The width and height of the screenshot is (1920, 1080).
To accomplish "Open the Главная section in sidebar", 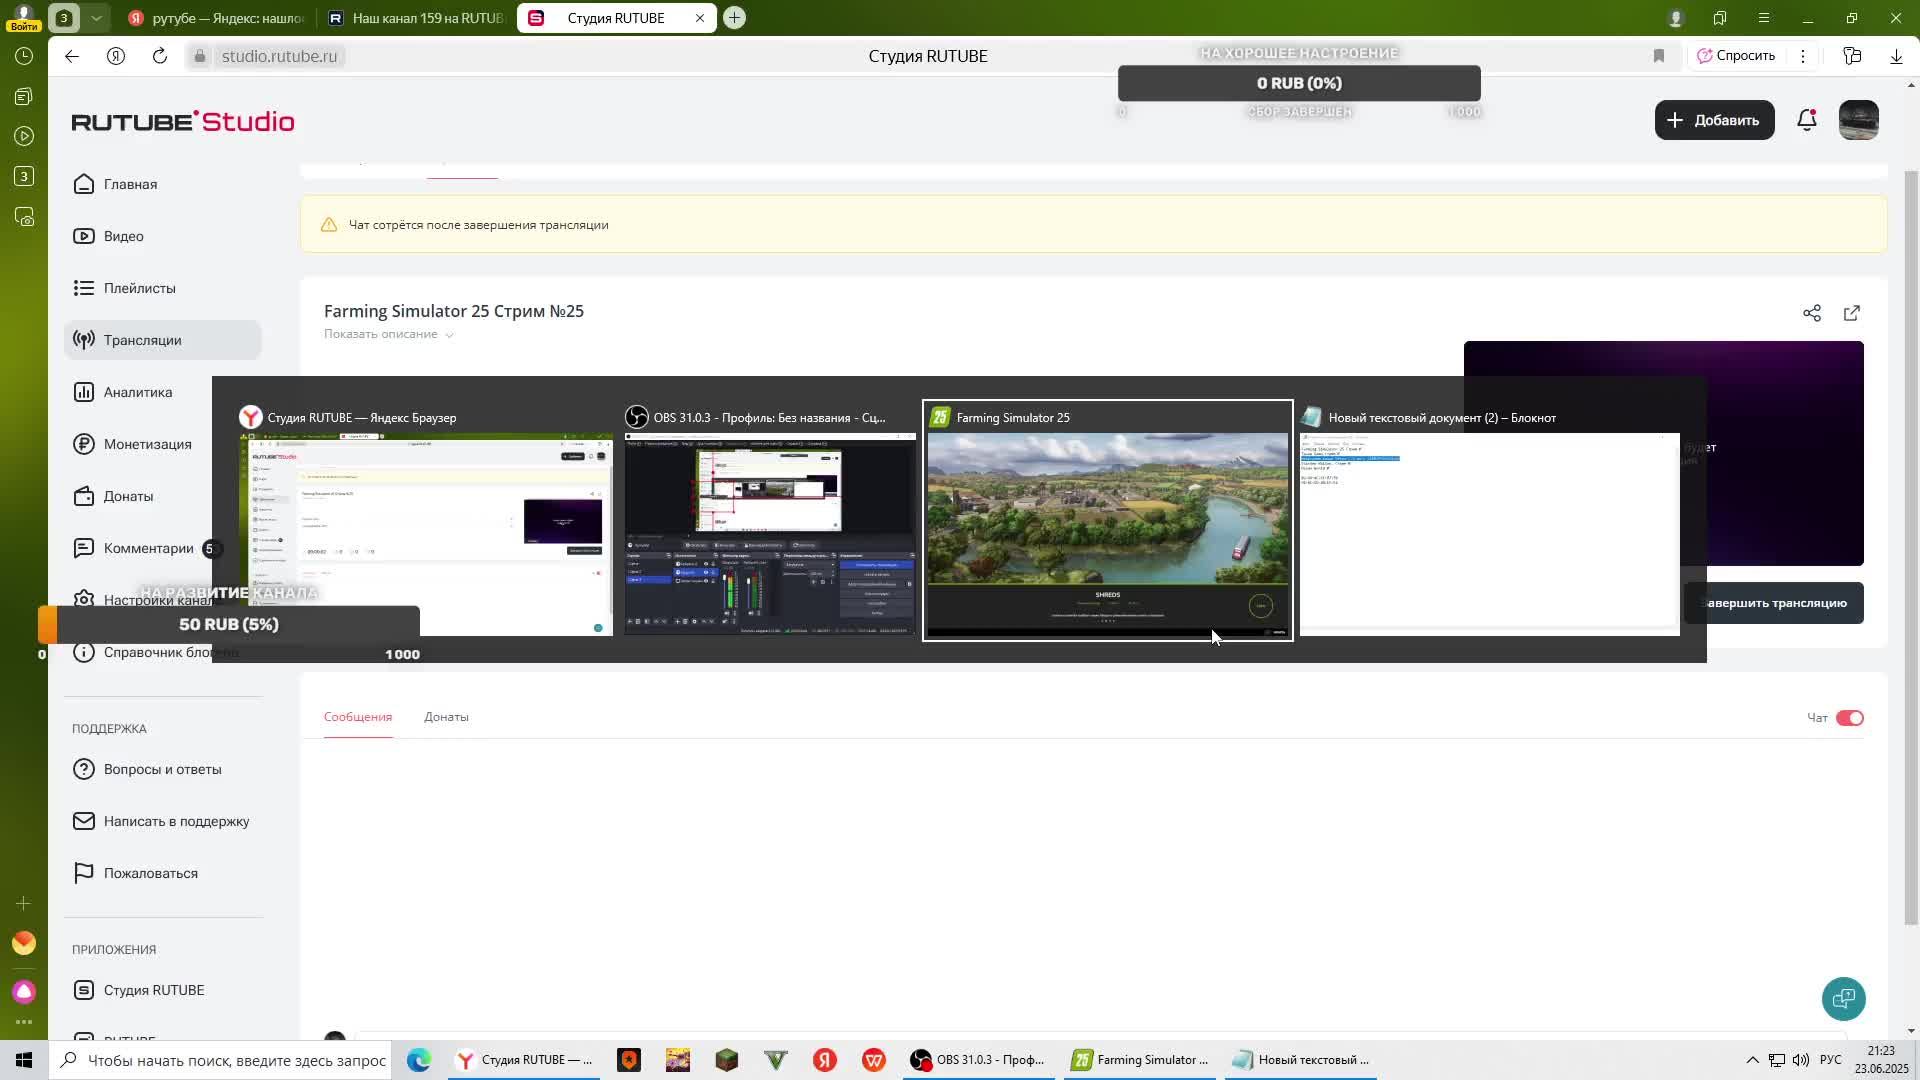I will tap(130, 184).
